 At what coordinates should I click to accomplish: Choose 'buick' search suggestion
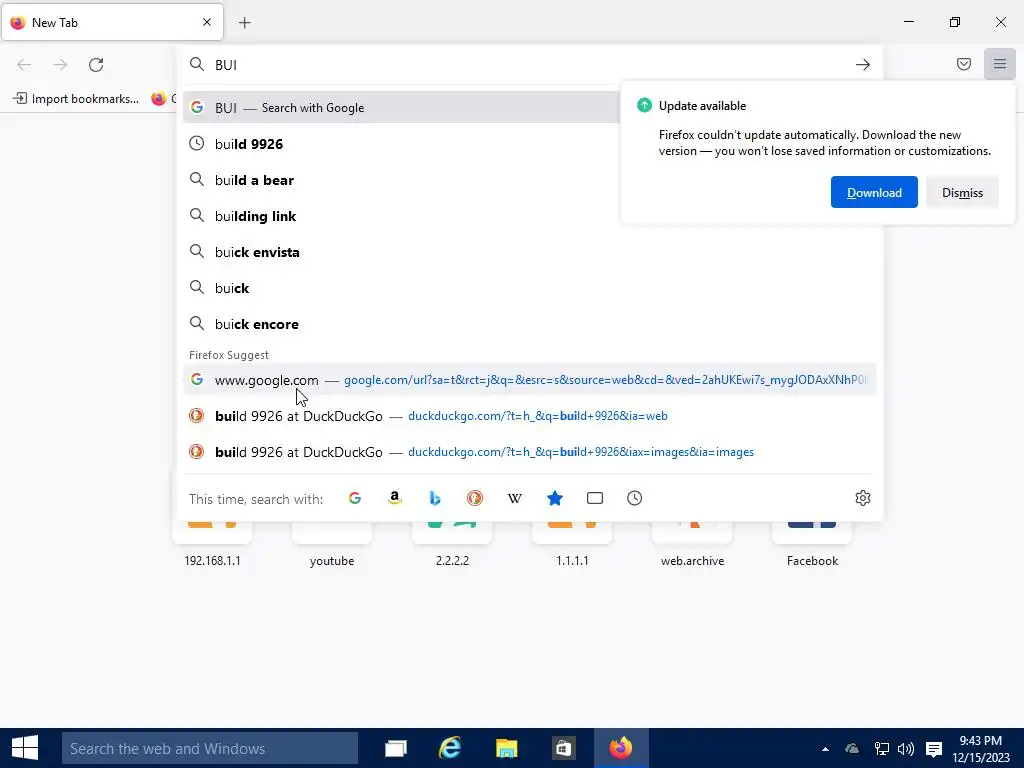[x=530, y=287]
